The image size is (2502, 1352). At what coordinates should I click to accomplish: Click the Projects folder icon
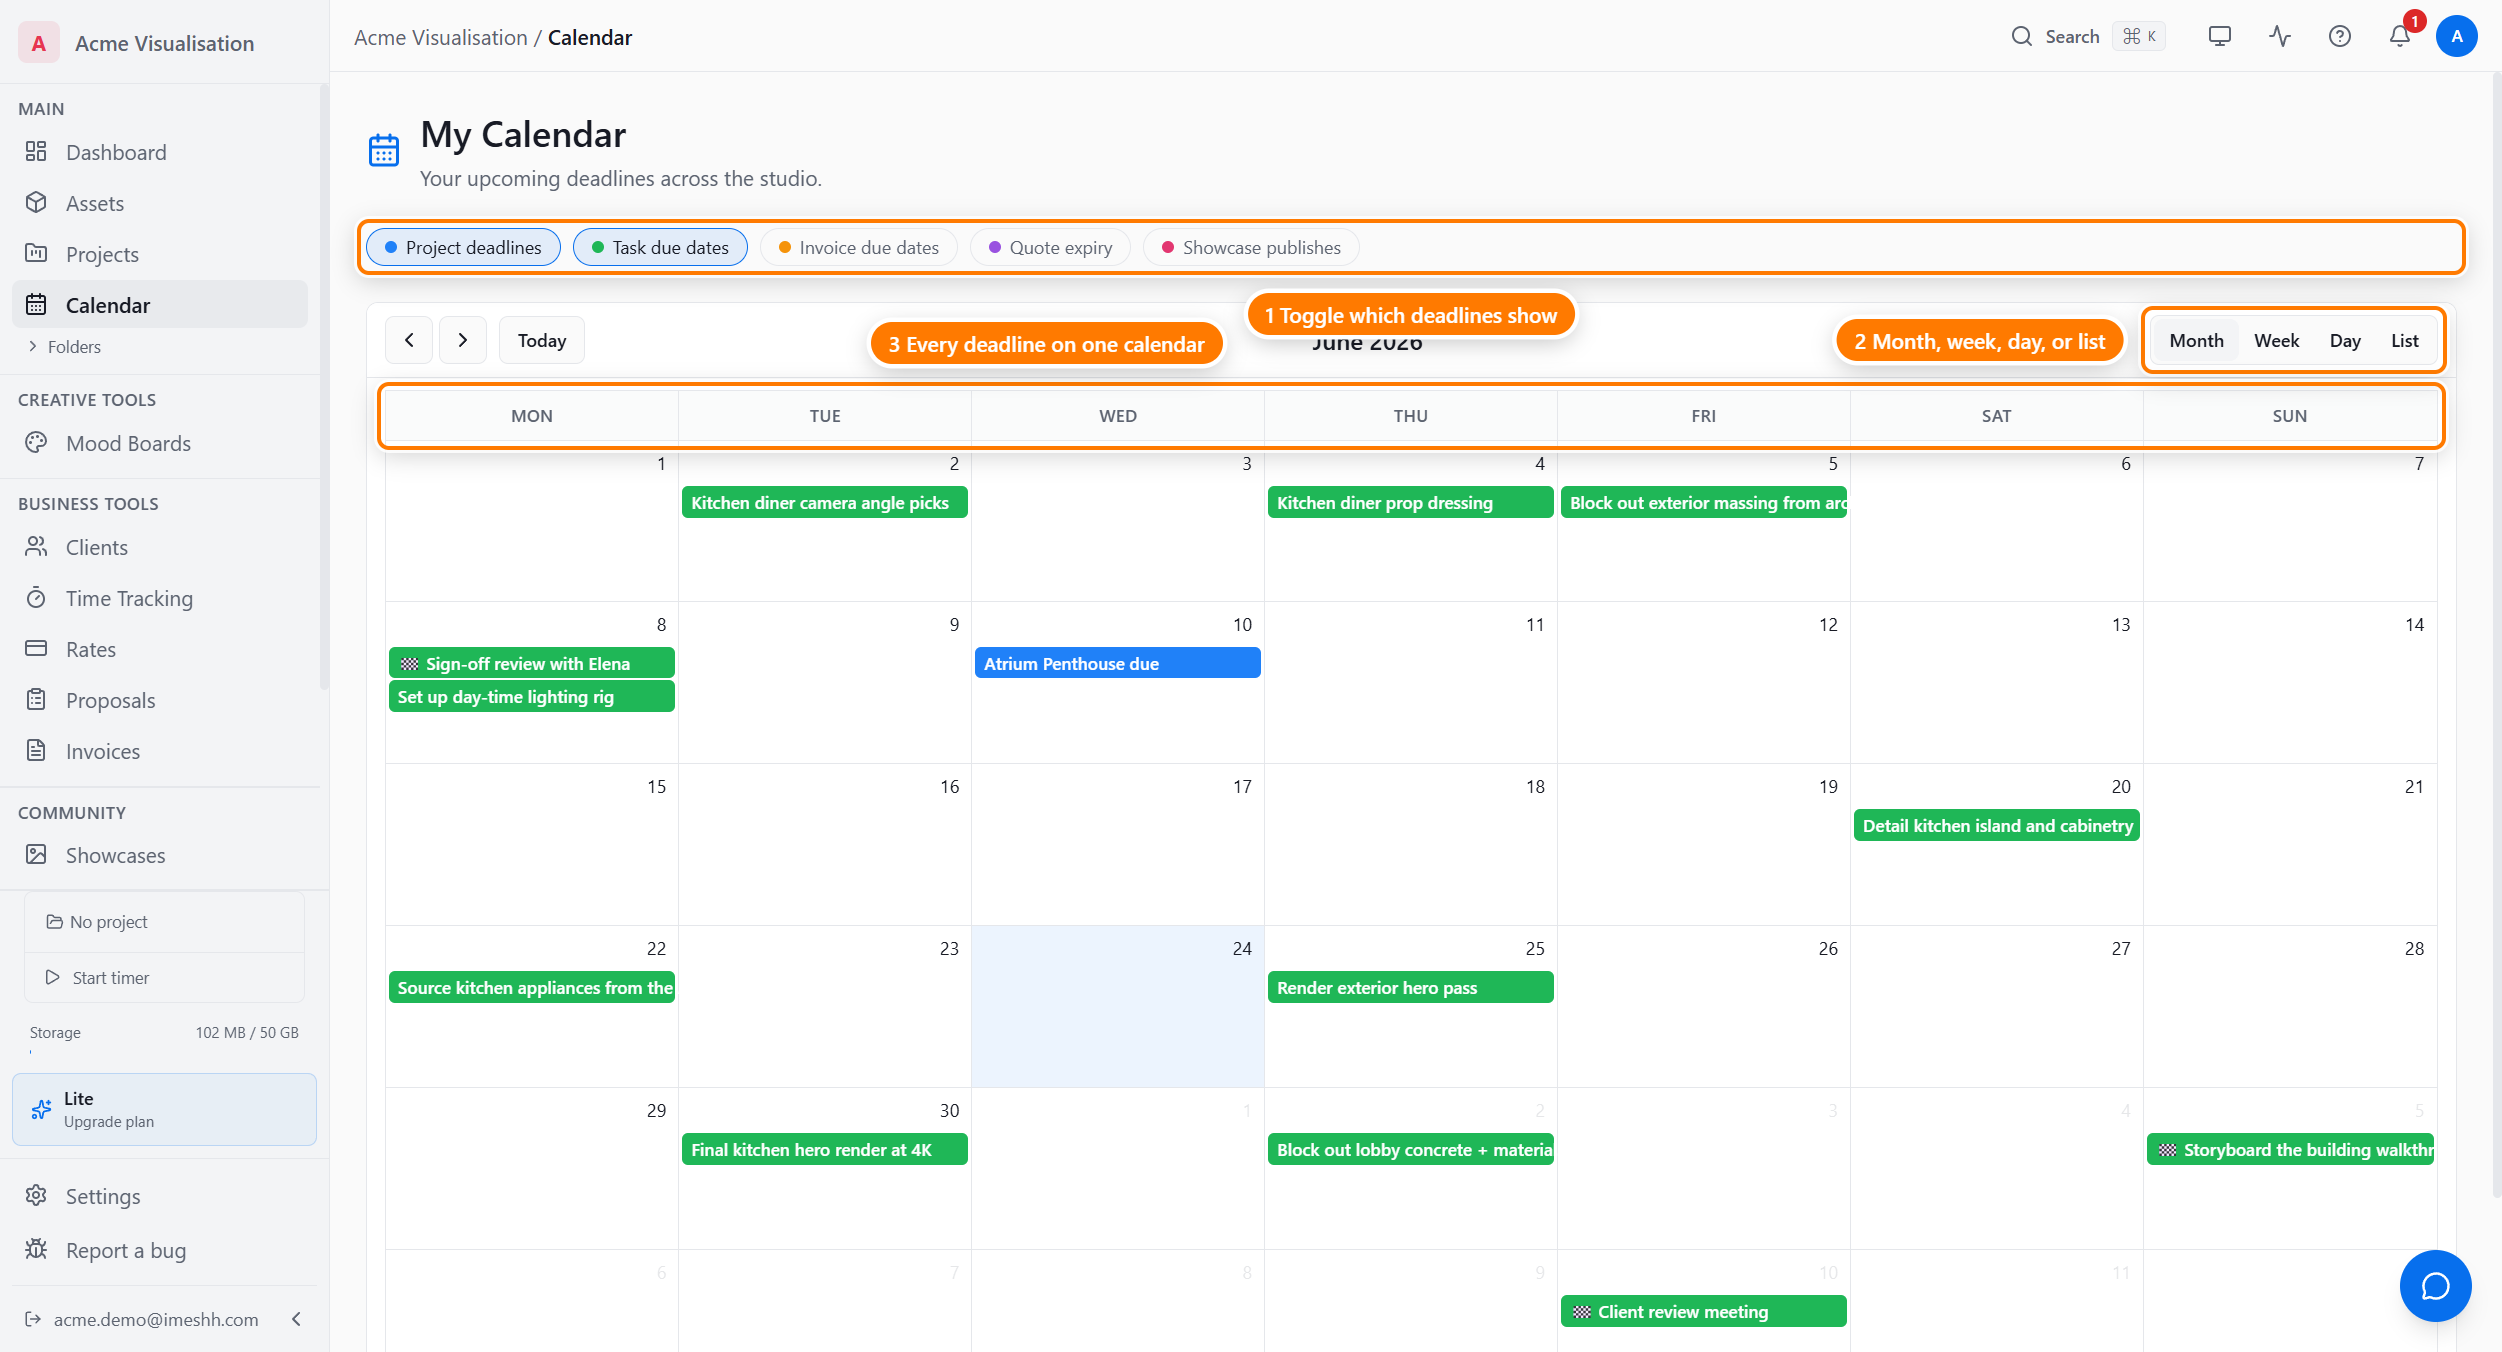[x=36, y=253]
